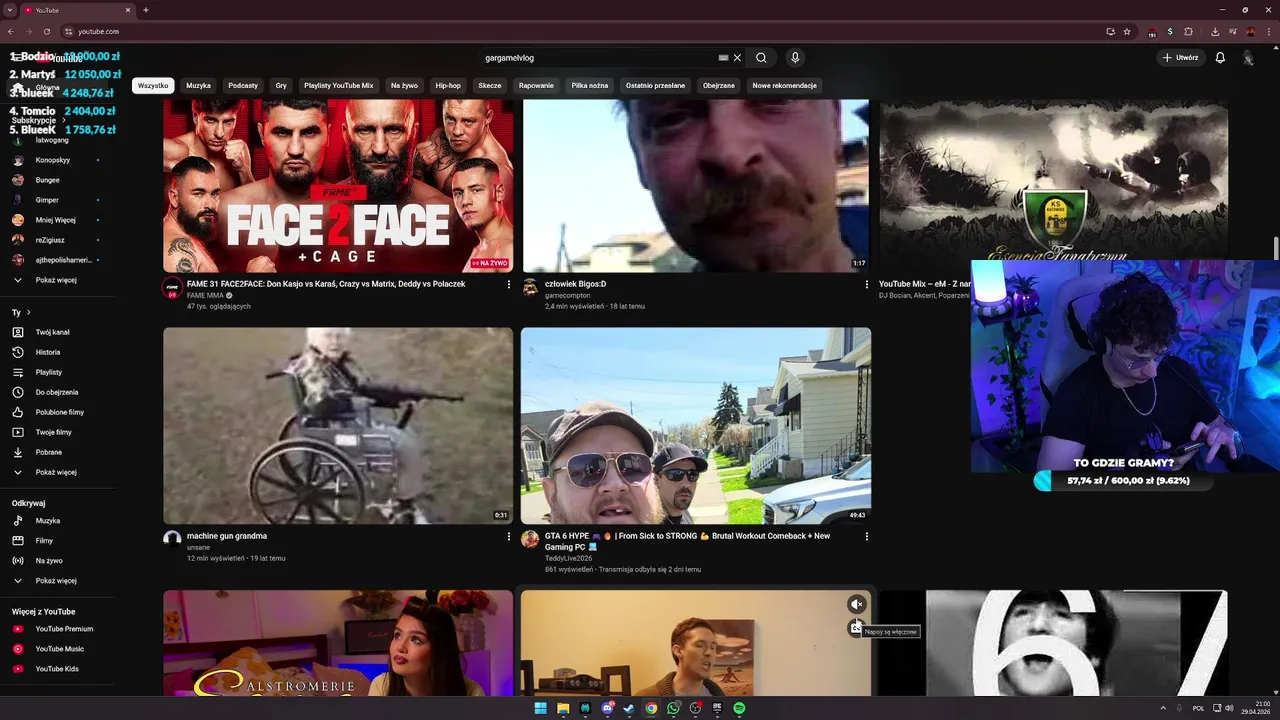Open the on-screen keyboard icon in search box
The height and width of the screenshot is (720, 1280).
click(723, 58)
